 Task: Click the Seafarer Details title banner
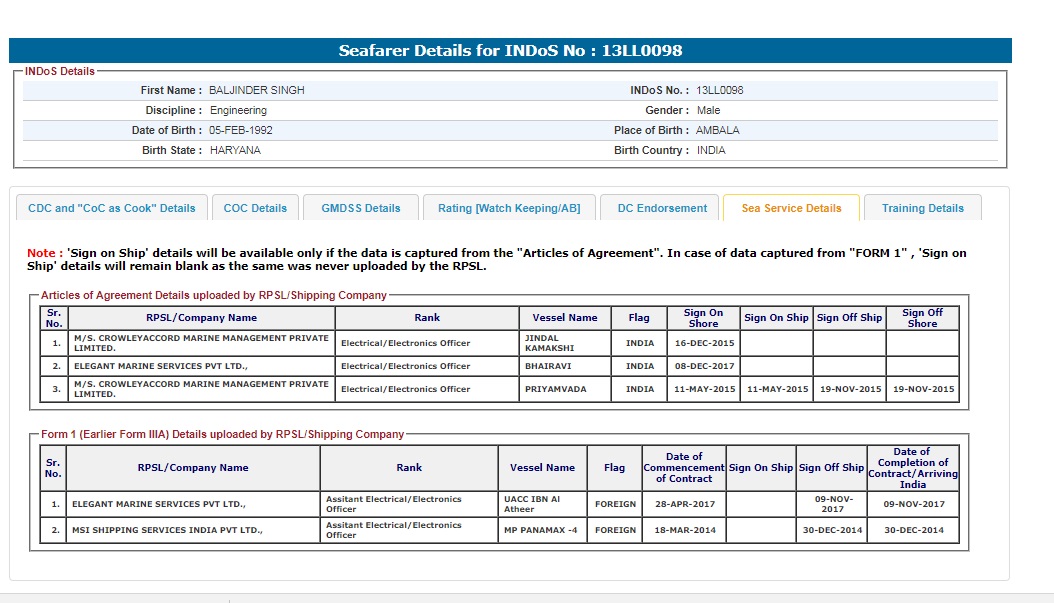[510, 50]
